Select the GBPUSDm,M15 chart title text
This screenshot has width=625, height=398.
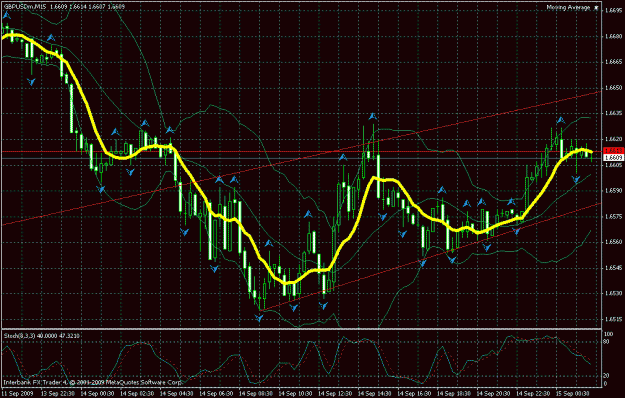(x=25, y=7)
